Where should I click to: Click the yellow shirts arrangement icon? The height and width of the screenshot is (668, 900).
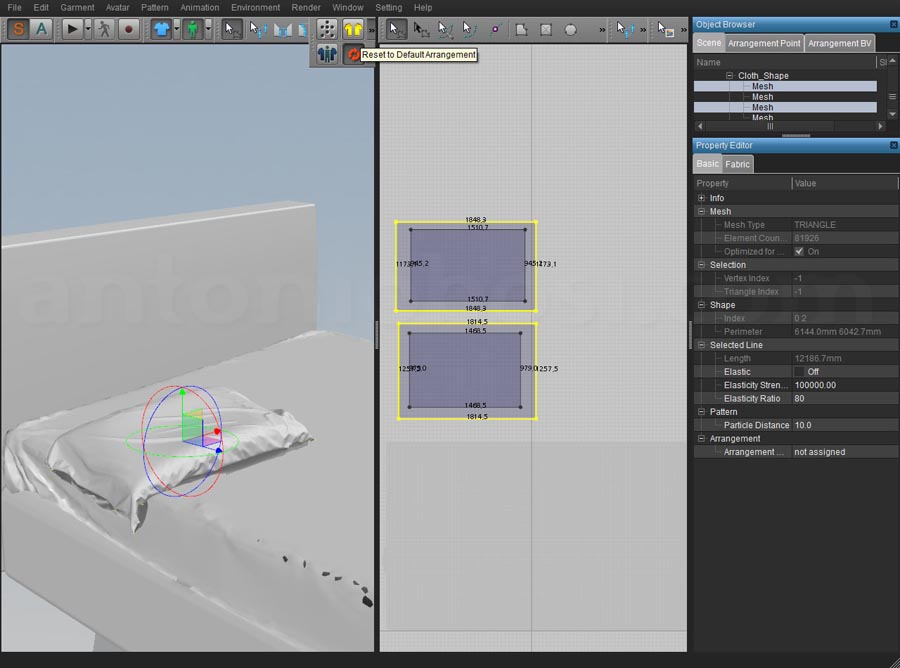(353, 29)
